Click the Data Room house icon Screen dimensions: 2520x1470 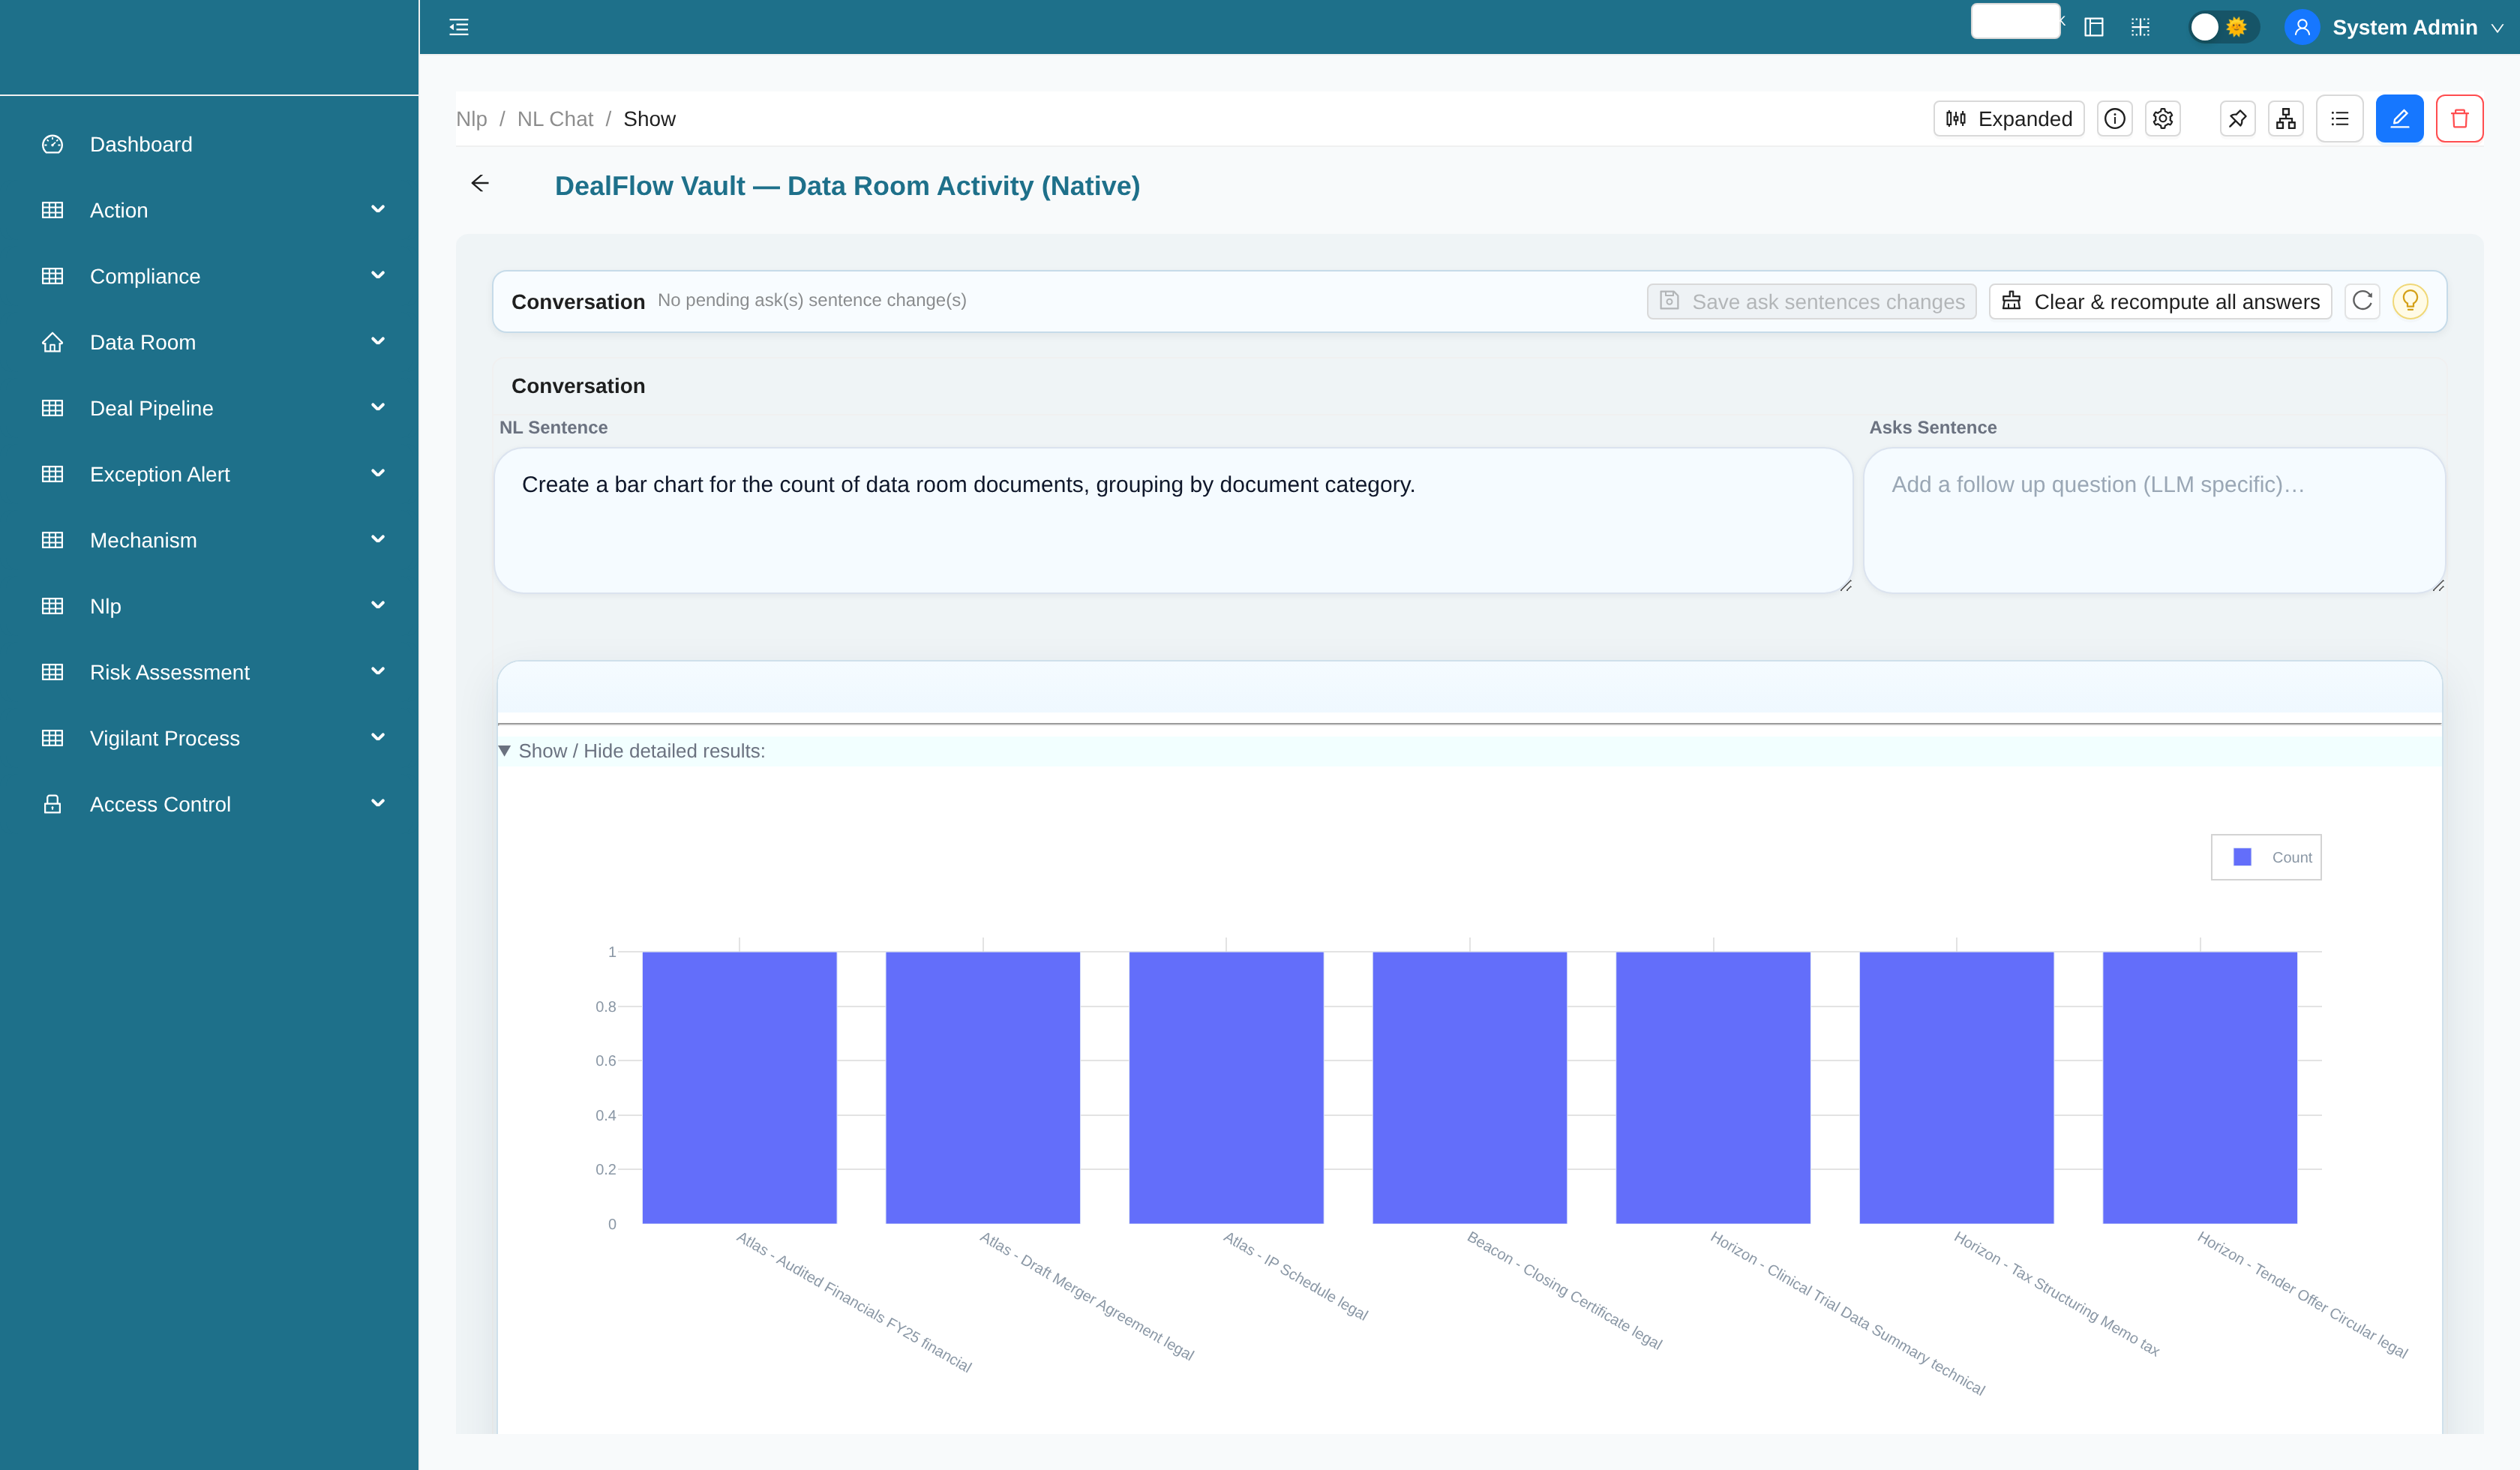click(53, 343)
